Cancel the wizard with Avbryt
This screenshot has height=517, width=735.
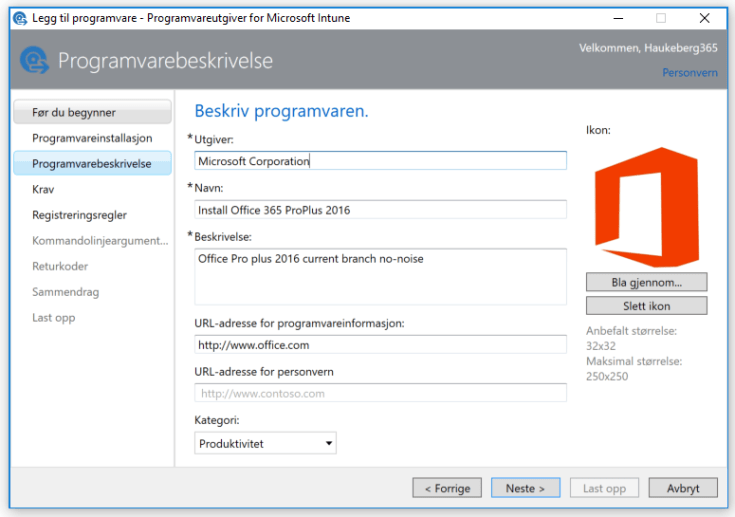683,488
